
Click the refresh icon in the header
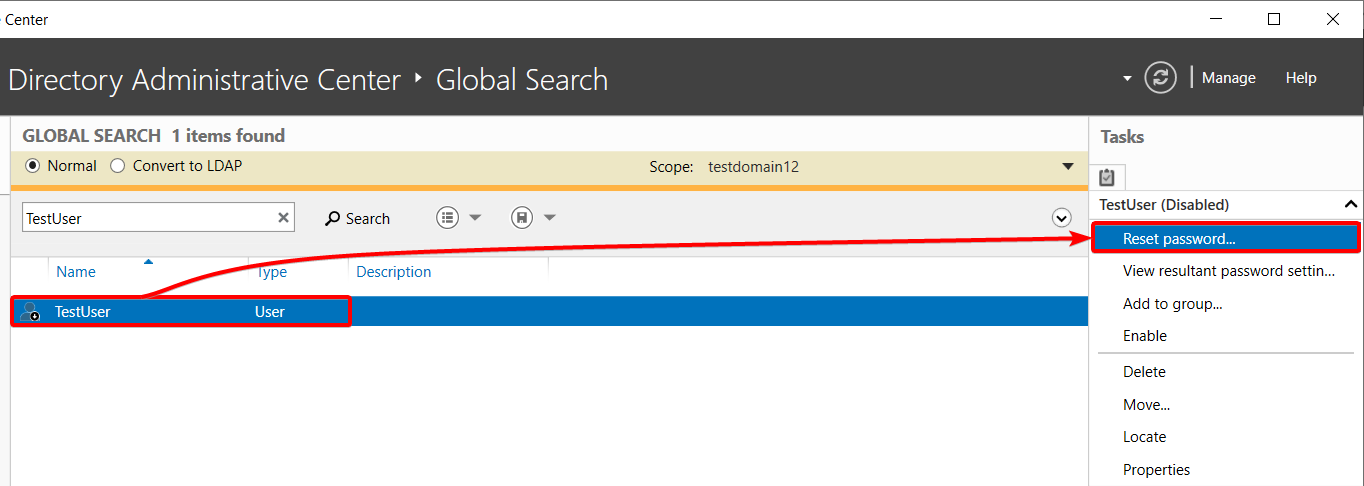pos(1160,78)
